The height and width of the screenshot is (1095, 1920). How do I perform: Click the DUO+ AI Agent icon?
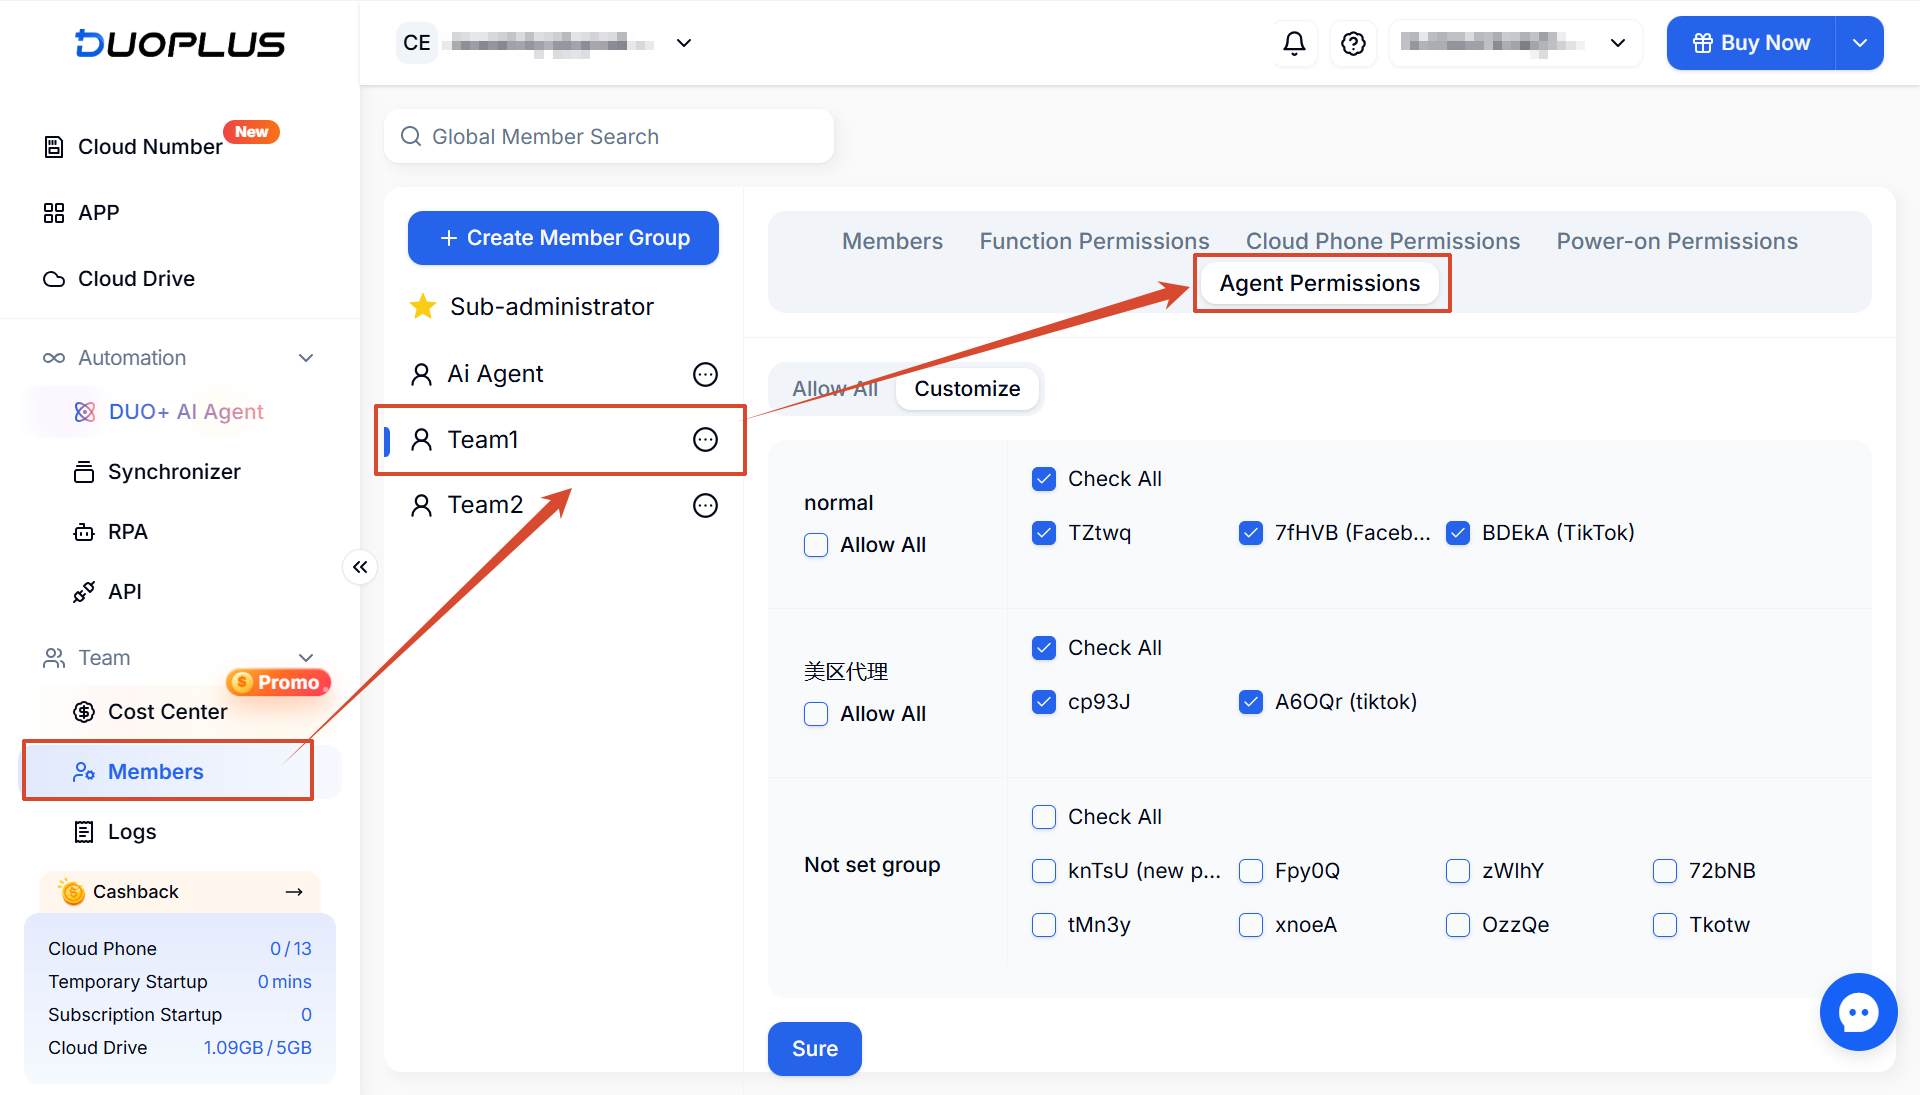(x=85, y=412)
